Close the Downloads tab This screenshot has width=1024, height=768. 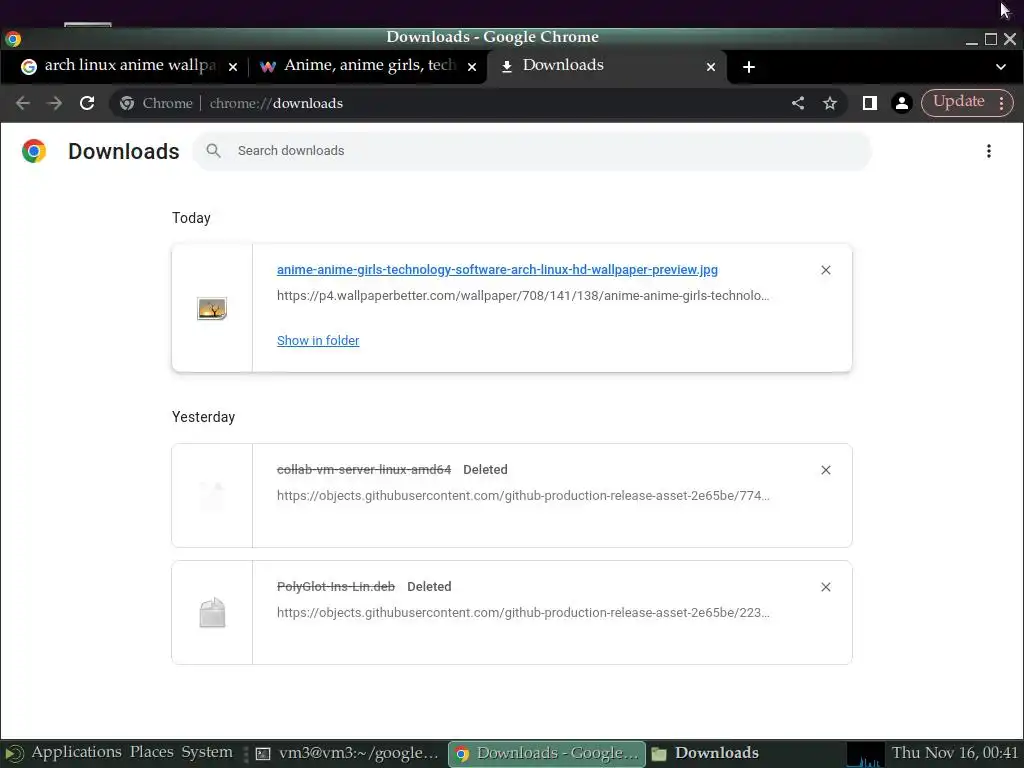711,67
